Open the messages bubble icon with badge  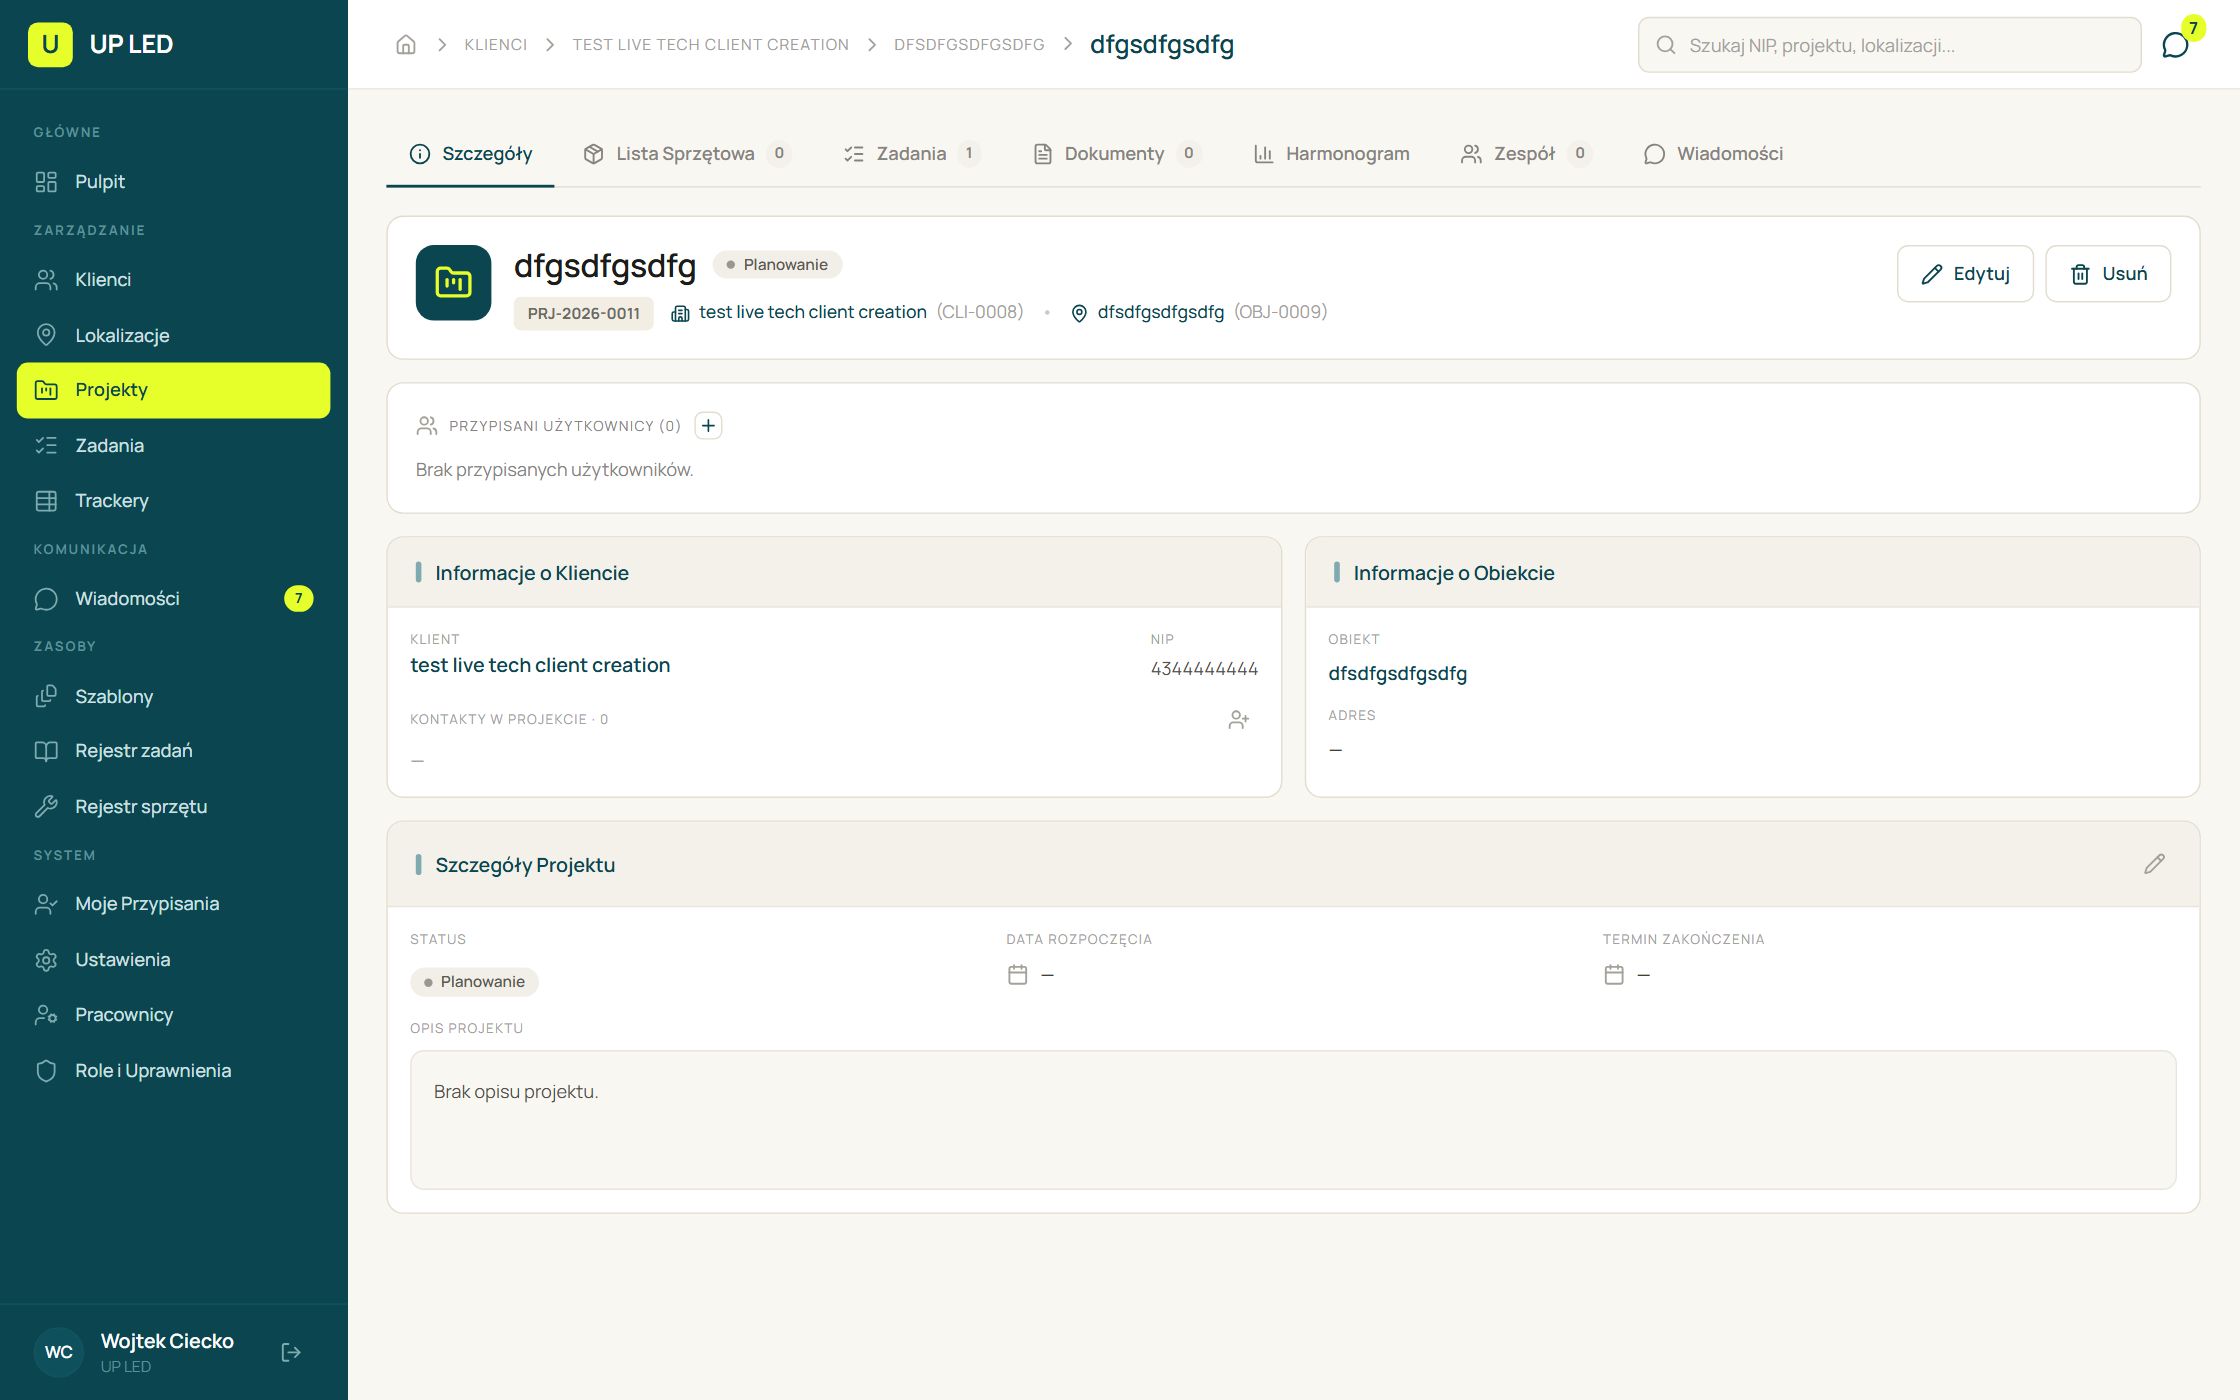2175,45
